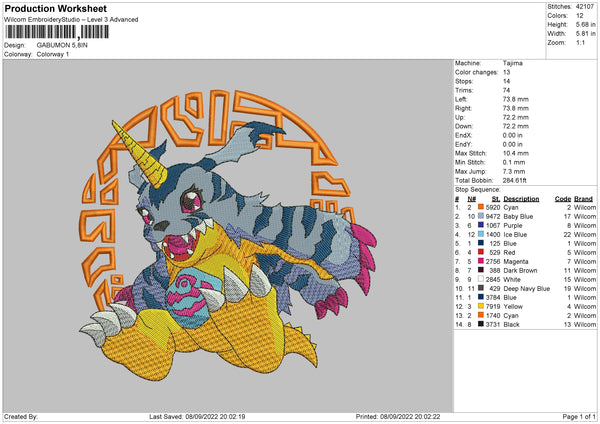Click the Trims value "74"

coord(507,90)
